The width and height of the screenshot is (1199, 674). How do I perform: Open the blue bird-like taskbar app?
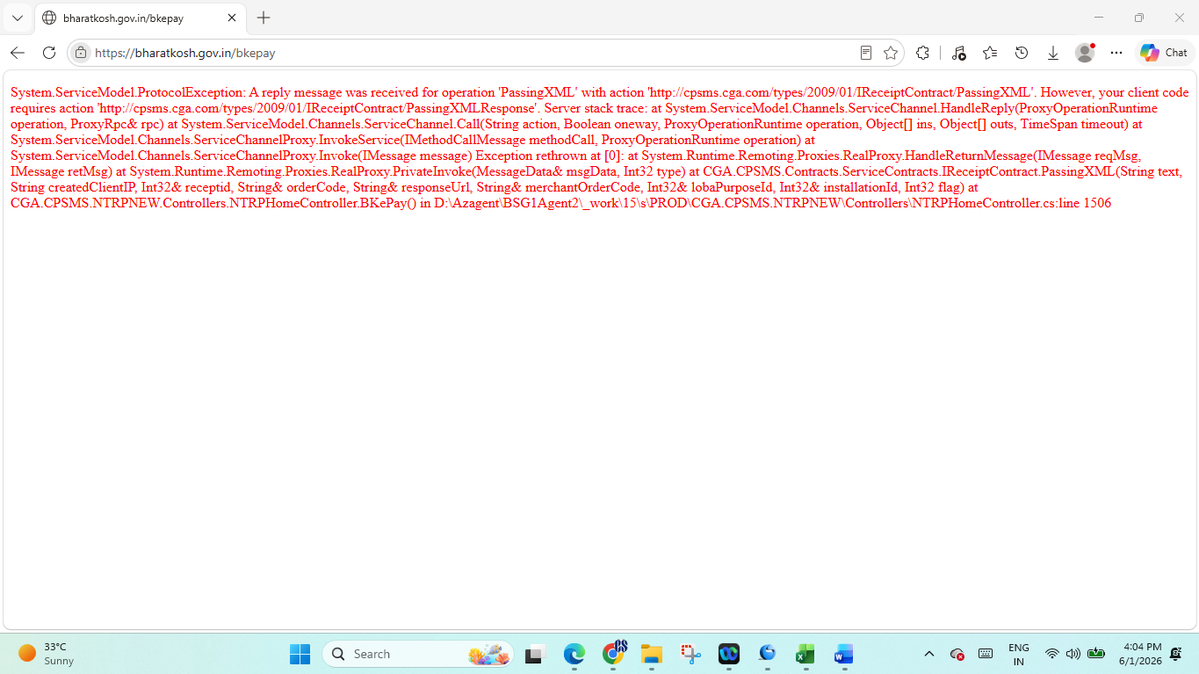coord(767,654)
